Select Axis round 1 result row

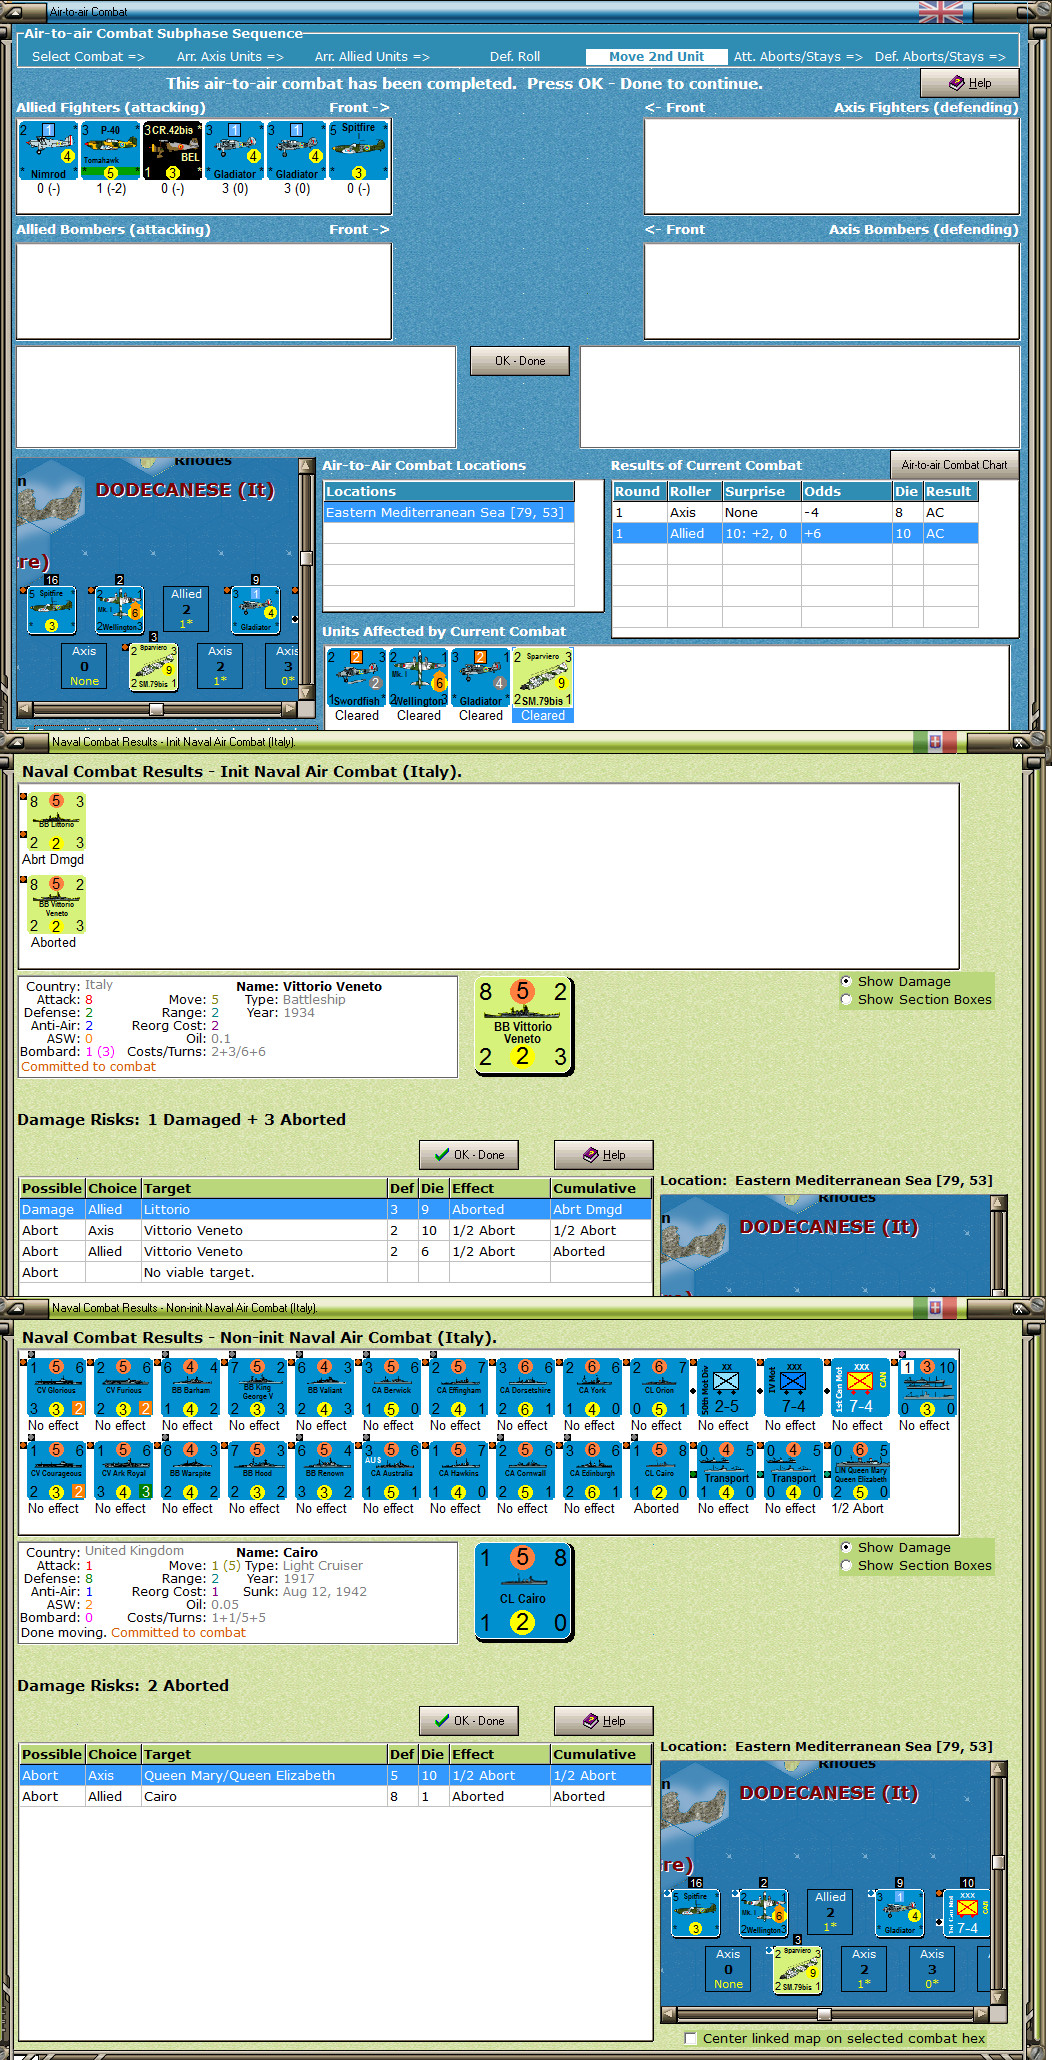795,513
